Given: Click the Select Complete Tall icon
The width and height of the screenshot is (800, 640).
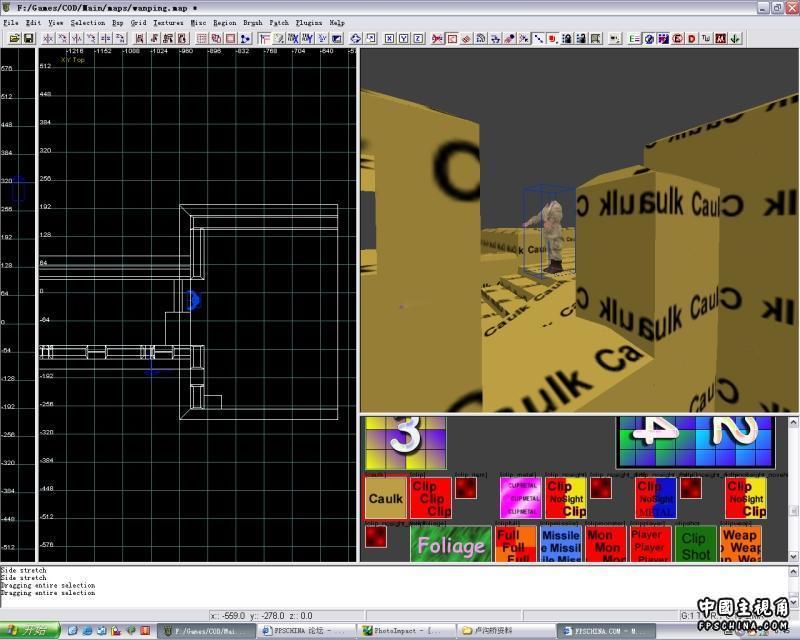Looking at the screenshot, I should [139, 38].
